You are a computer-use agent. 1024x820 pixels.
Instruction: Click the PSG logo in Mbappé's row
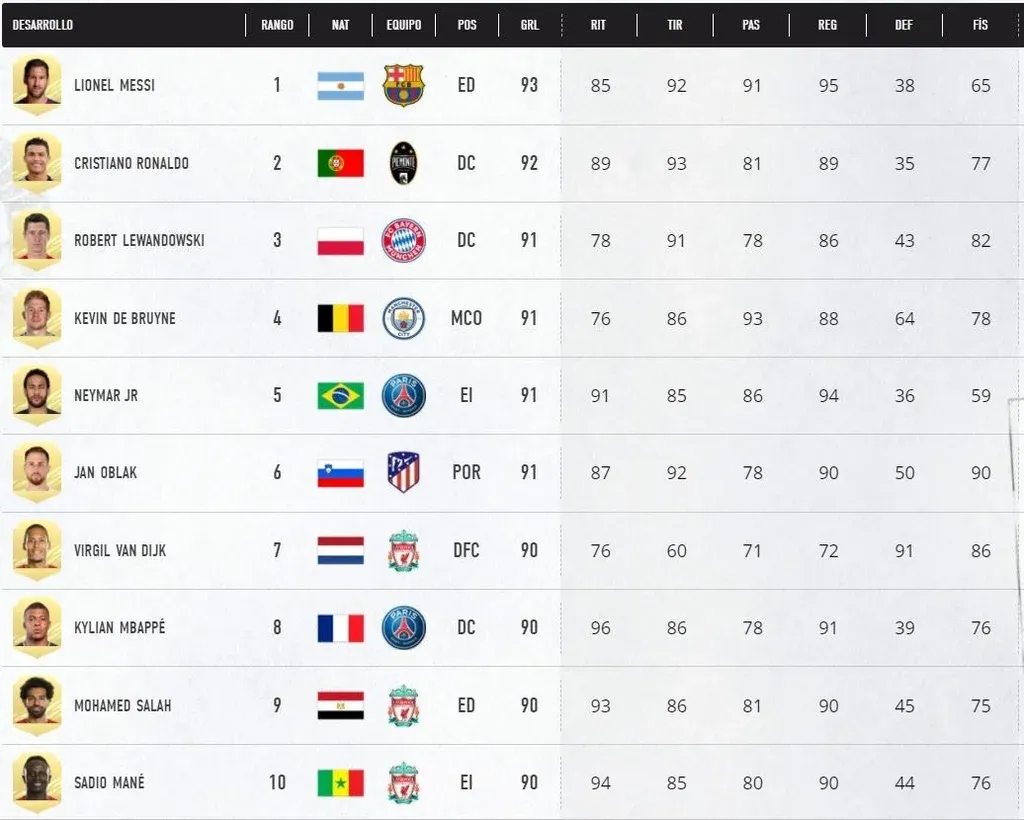coord(404,627)
